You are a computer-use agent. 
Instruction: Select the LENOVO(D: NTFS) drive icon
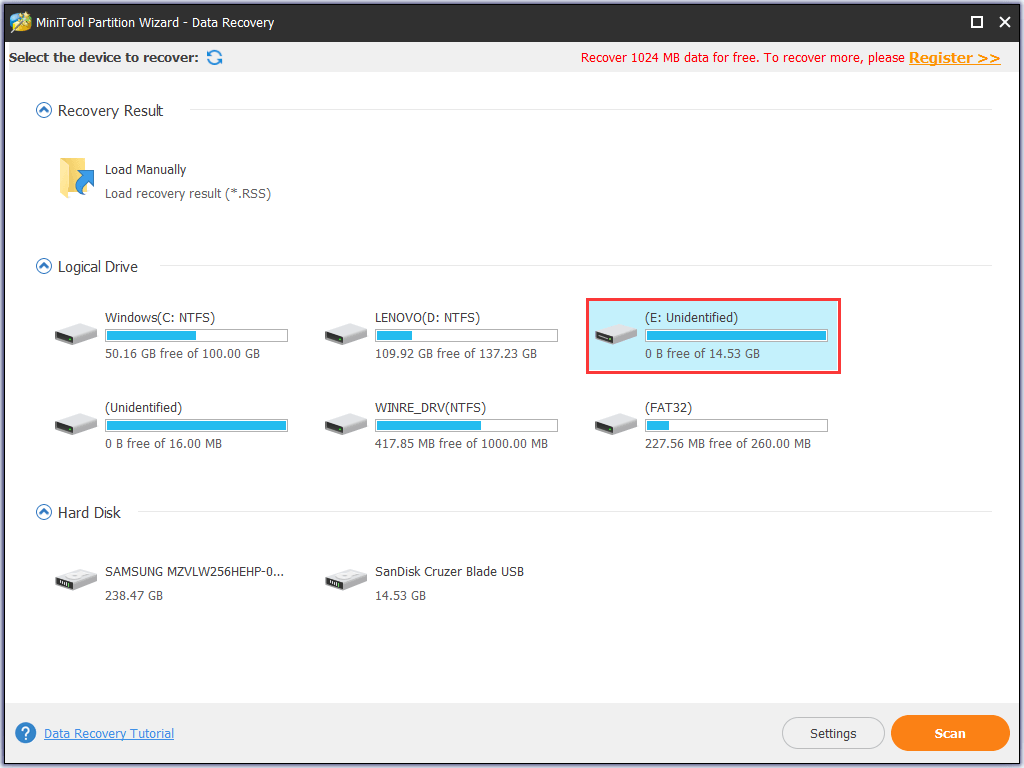[345, 334]
